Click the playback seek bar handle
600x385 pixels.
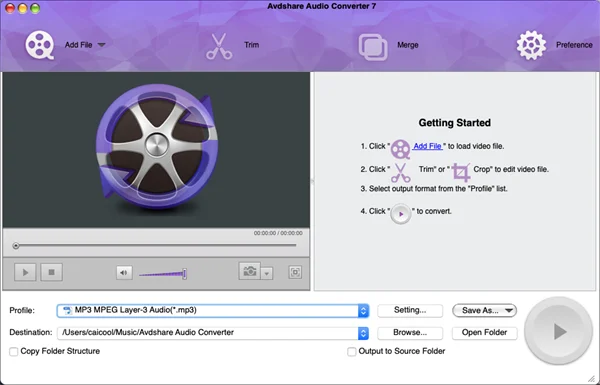[x=16, y=246]
